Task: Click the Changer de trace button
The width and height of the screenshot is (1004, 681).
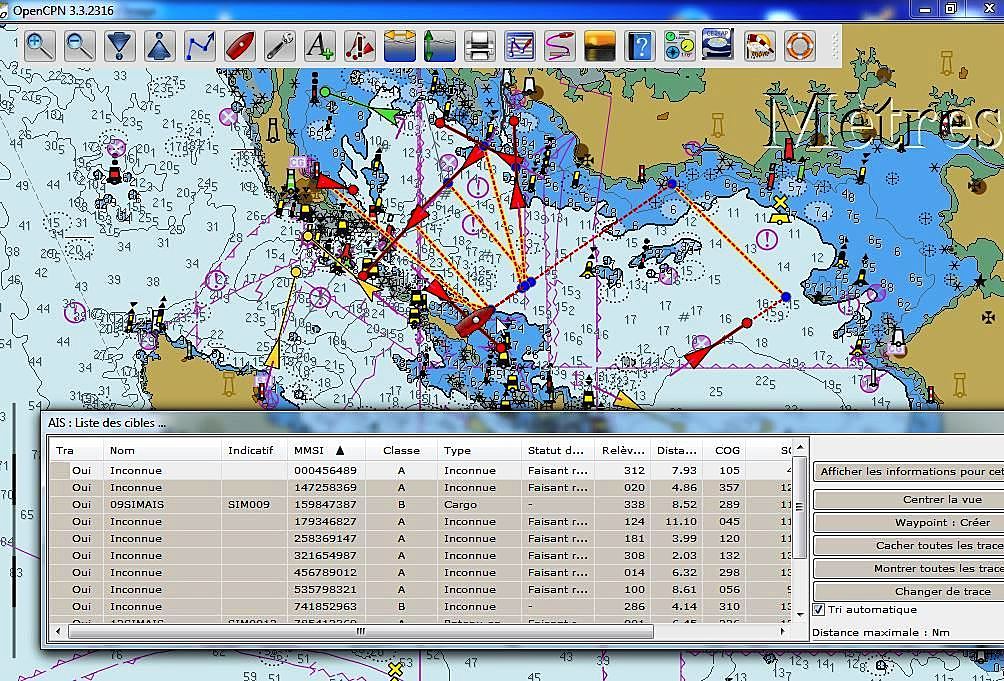Action: (909, 591)
